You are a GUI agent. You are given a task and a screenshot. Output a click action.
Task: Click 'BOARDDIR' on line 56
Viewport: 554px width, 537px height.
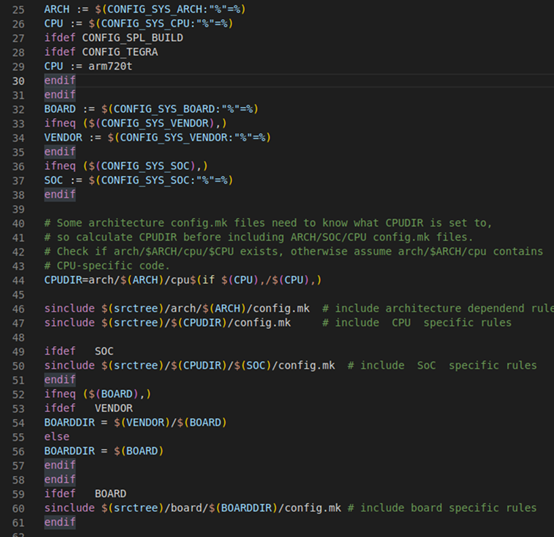(69, 451)
